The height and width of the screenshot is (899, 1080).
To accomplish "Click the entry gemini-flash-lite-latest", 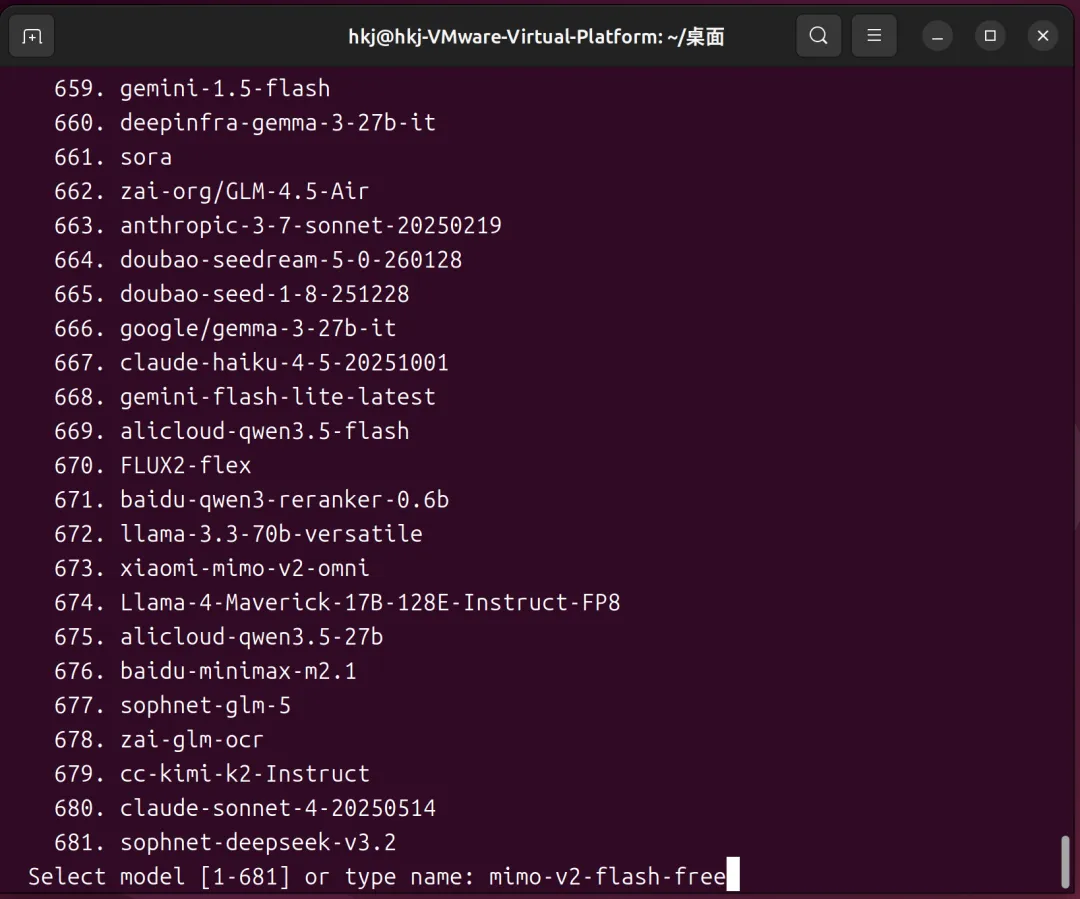I will (x=278, y=397).
